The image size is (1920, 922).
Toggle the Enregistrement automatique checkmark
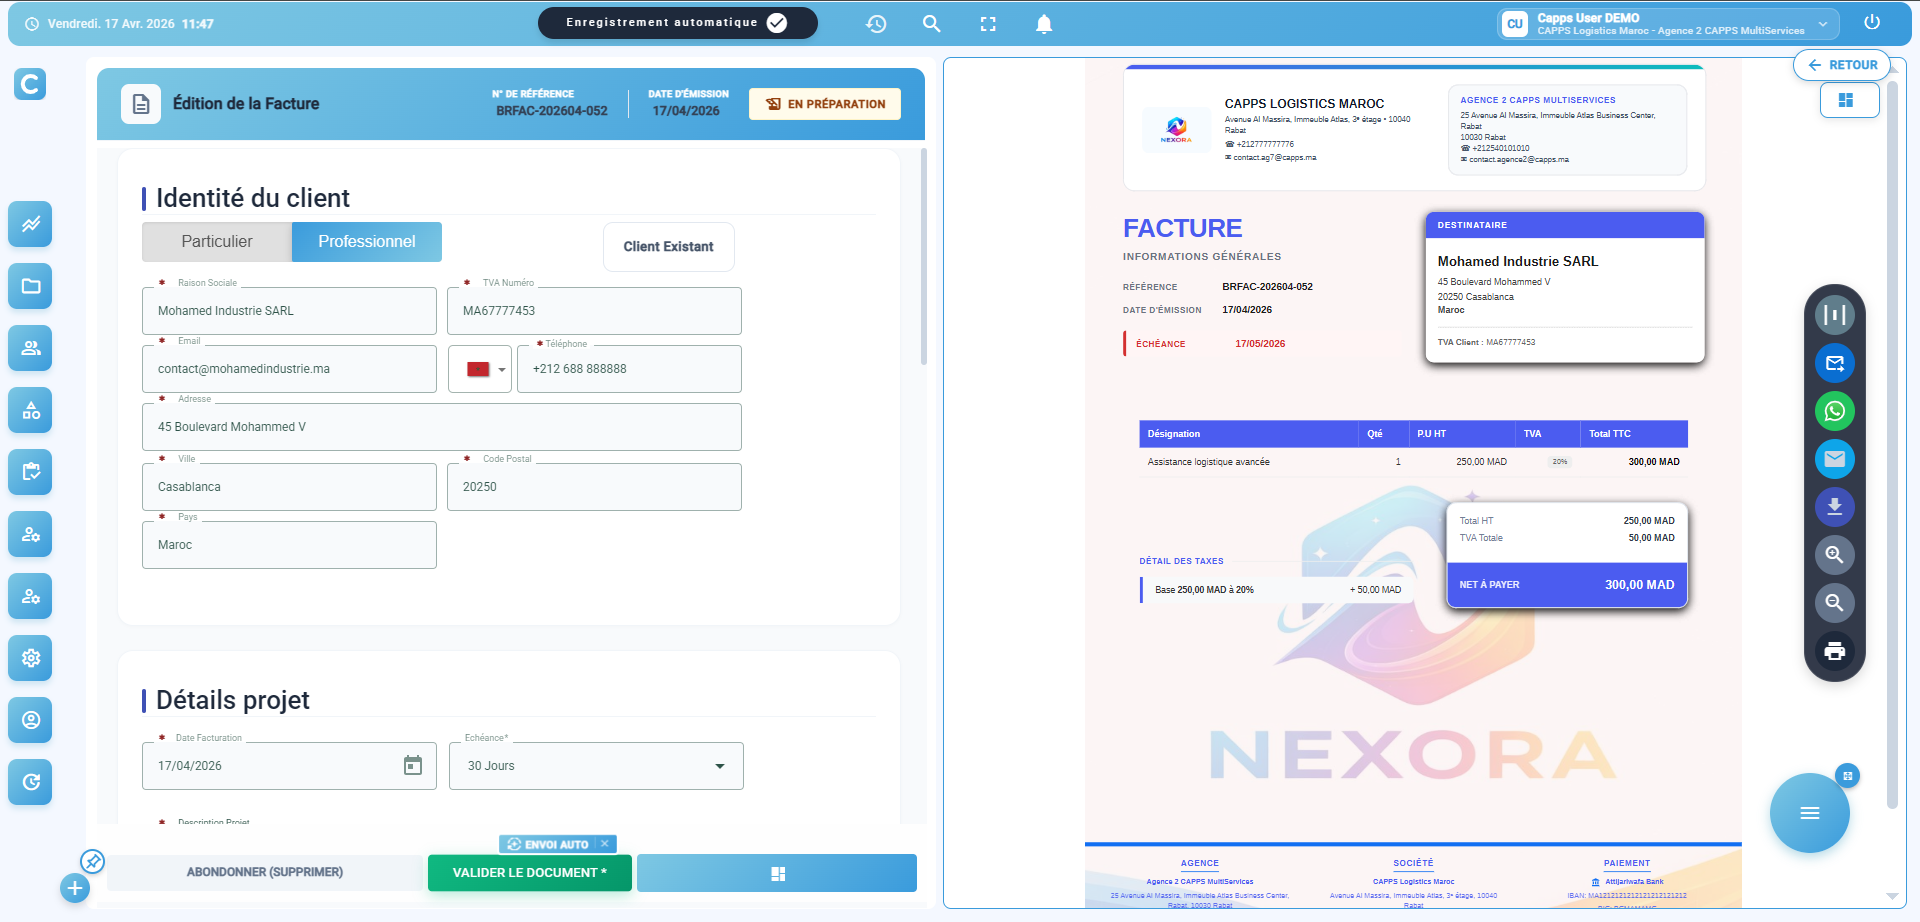[x=777, y=23]
